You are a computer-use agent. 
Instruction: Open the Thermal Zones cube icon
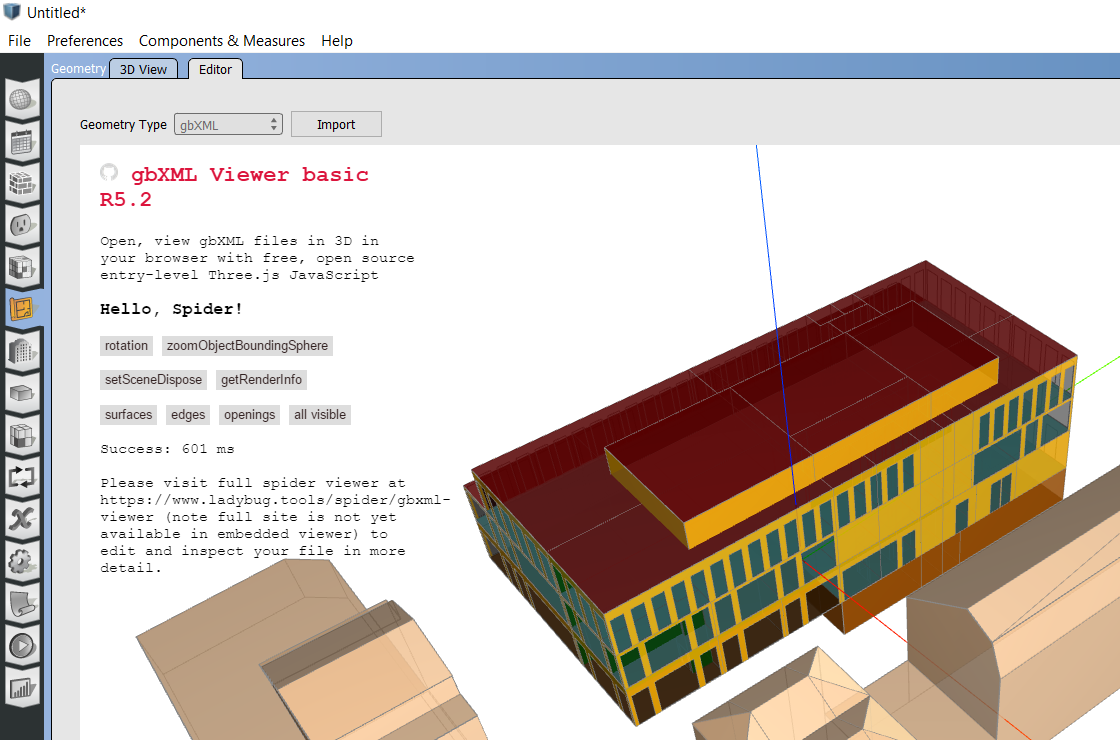(x=21, y=436)
